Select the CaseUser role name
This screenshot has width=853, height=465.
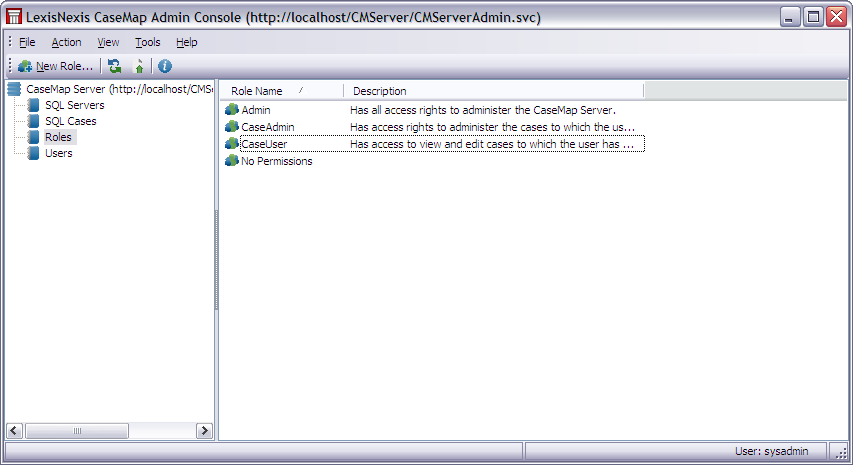point(264,144)
